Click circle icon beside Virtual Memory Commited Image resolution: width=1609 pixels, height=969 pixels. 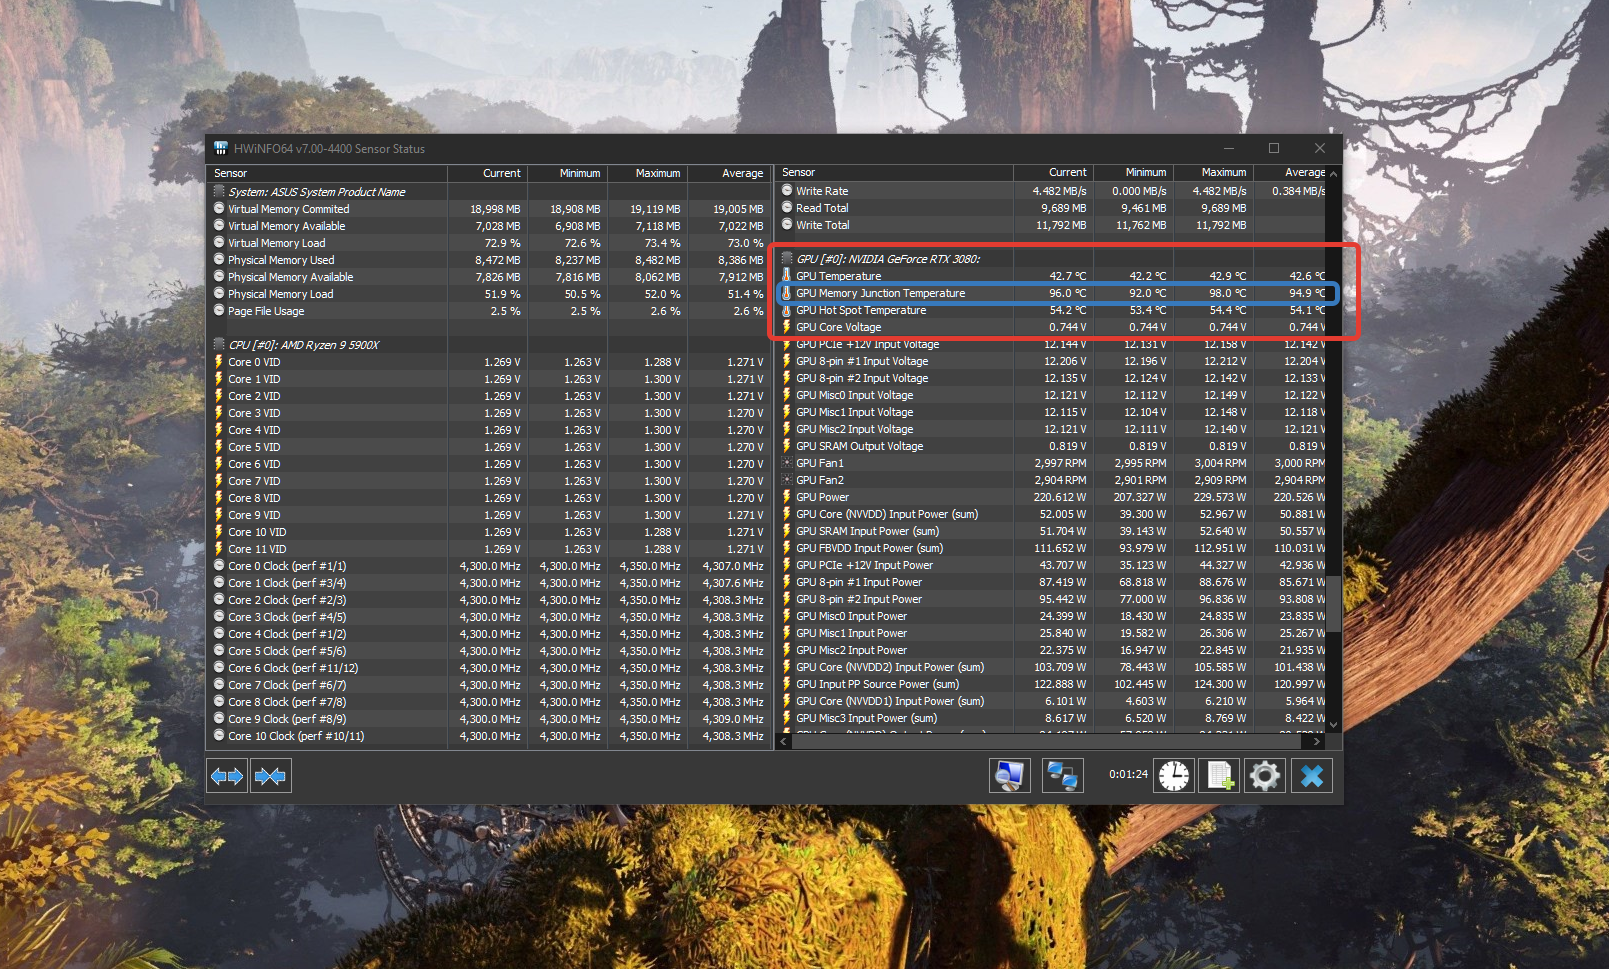[219, 209]
